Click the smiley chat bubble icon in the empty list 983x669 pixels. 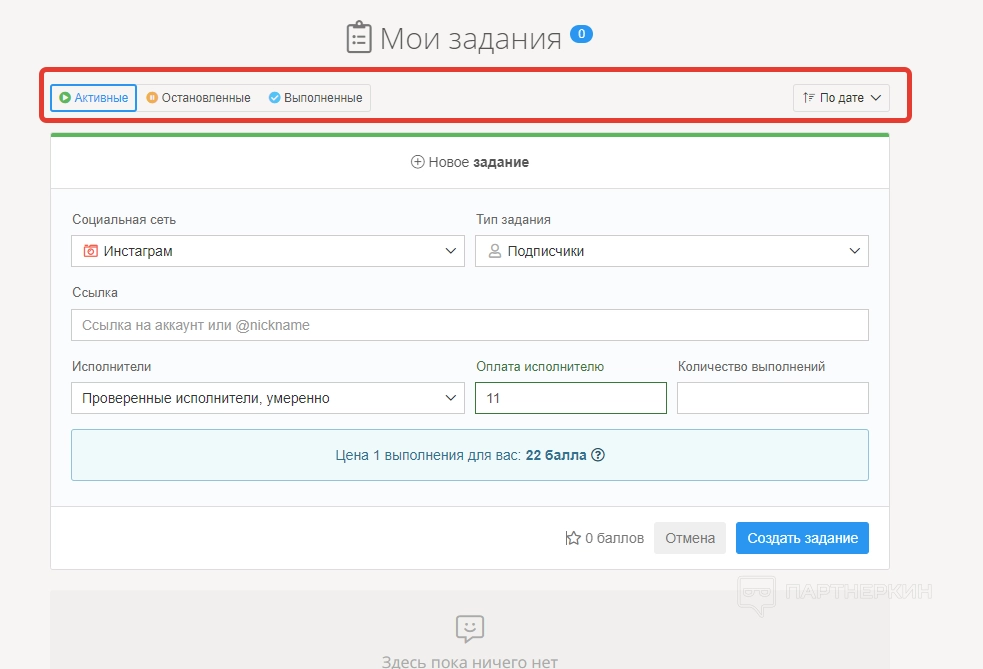point(469,628)
